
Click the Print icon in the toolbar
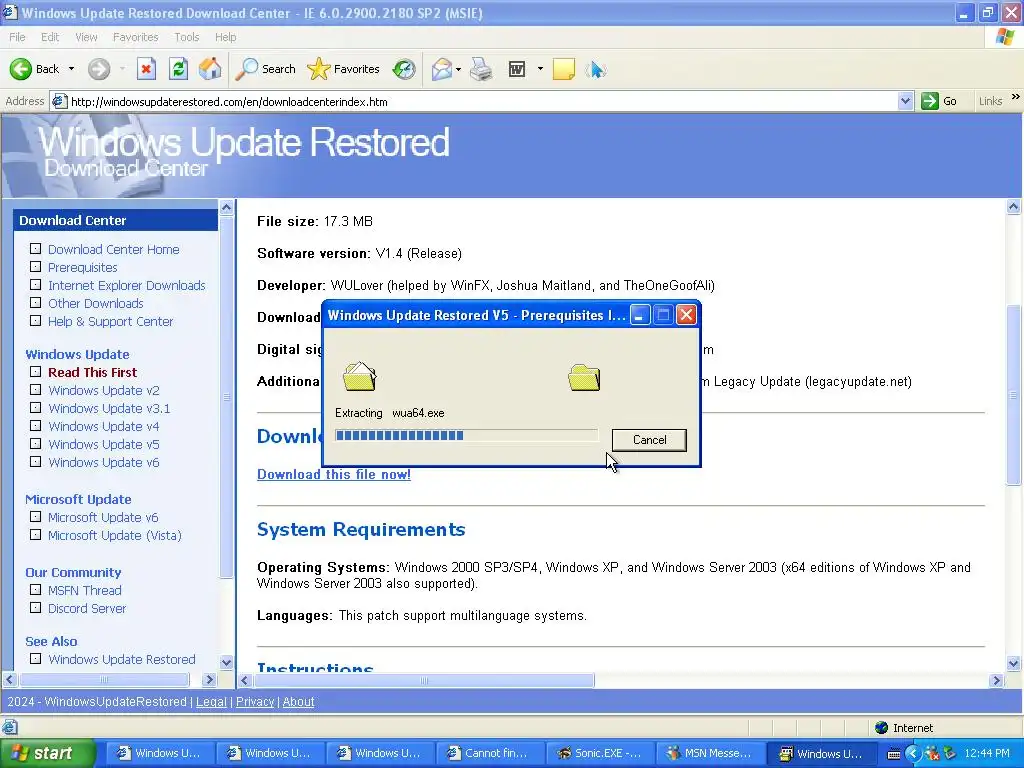click(481, 69)
